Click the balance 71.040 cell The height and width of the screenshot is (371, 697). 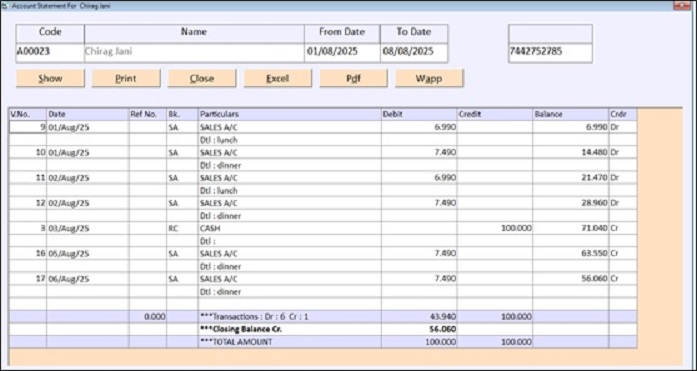point(571,228)
